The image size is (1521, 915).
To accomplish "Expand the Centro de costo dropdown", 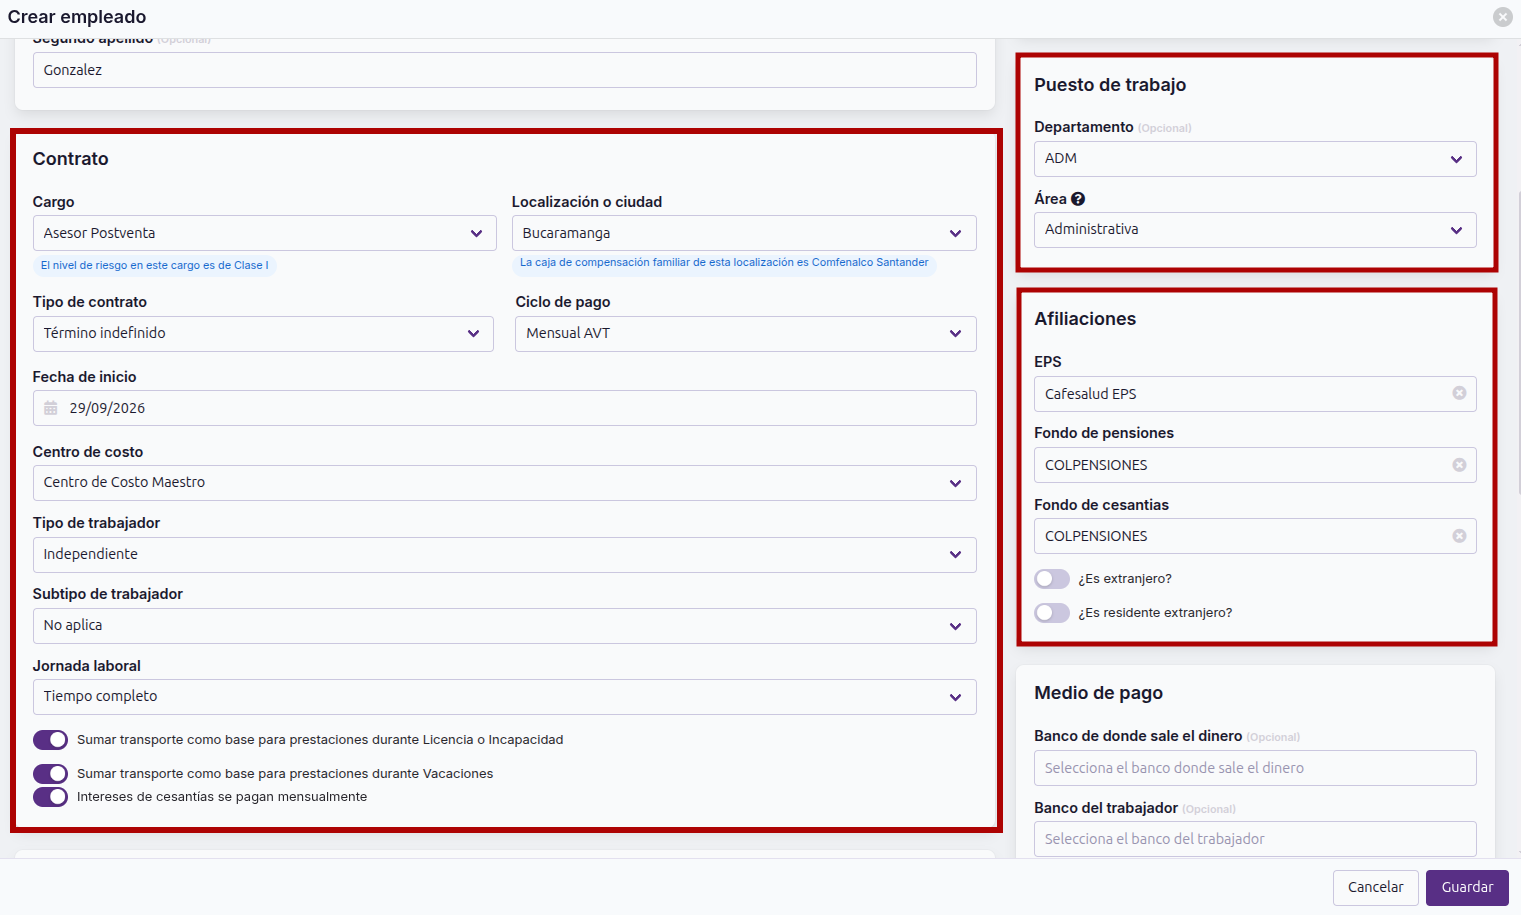I will 504,483.
